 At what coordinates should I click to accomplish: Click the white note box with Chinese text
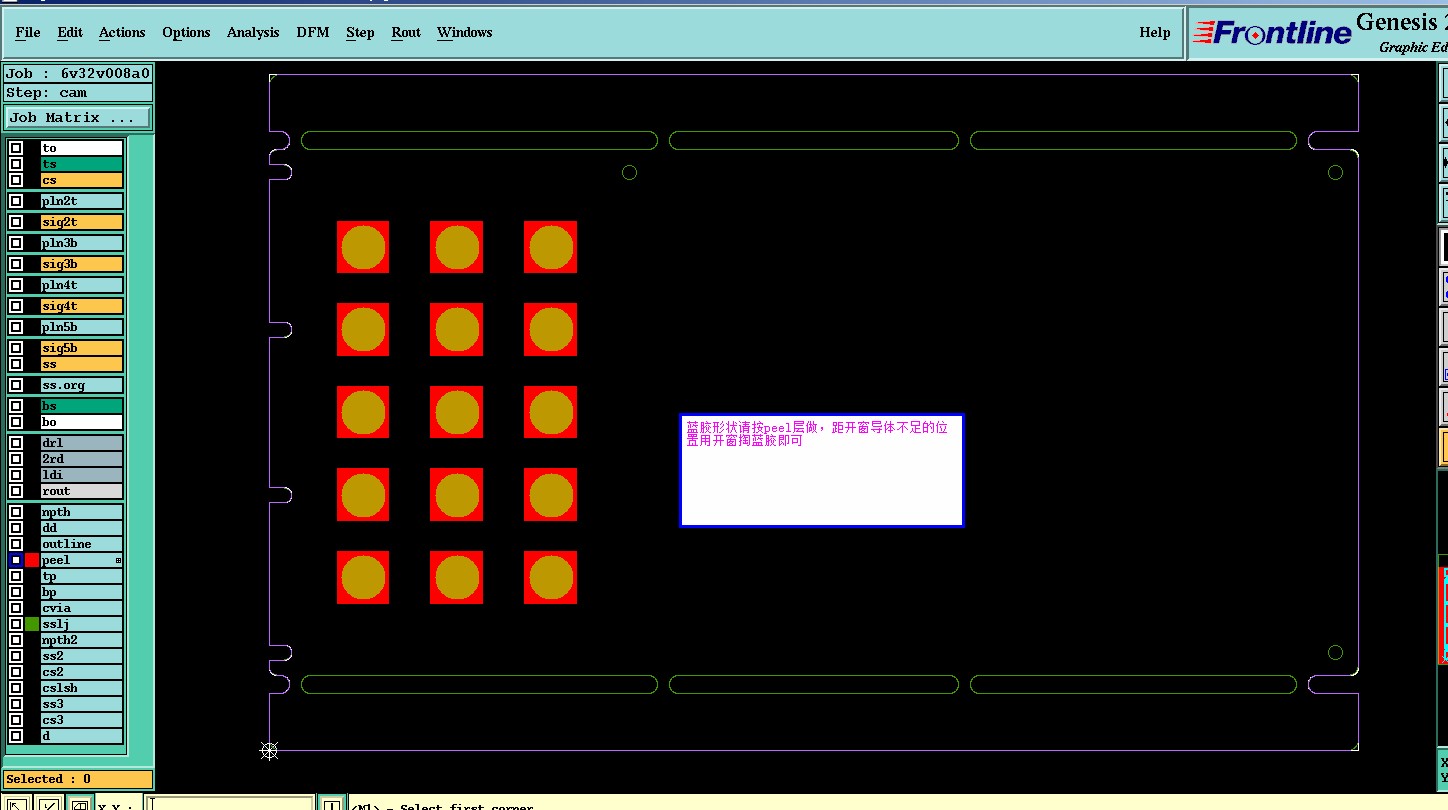[x=822, y=470]
